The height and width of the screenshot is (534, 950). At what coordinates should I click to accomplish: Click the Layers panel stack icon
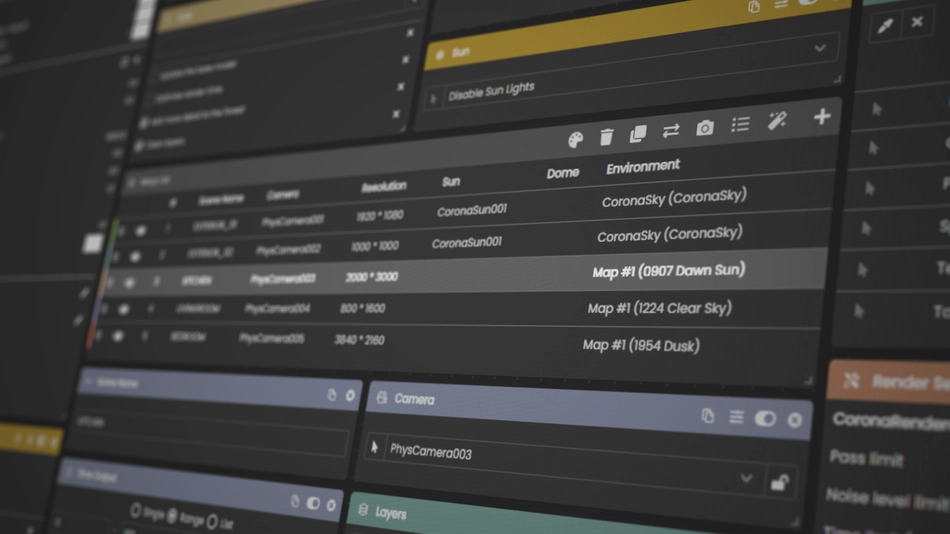pos(364,510)
